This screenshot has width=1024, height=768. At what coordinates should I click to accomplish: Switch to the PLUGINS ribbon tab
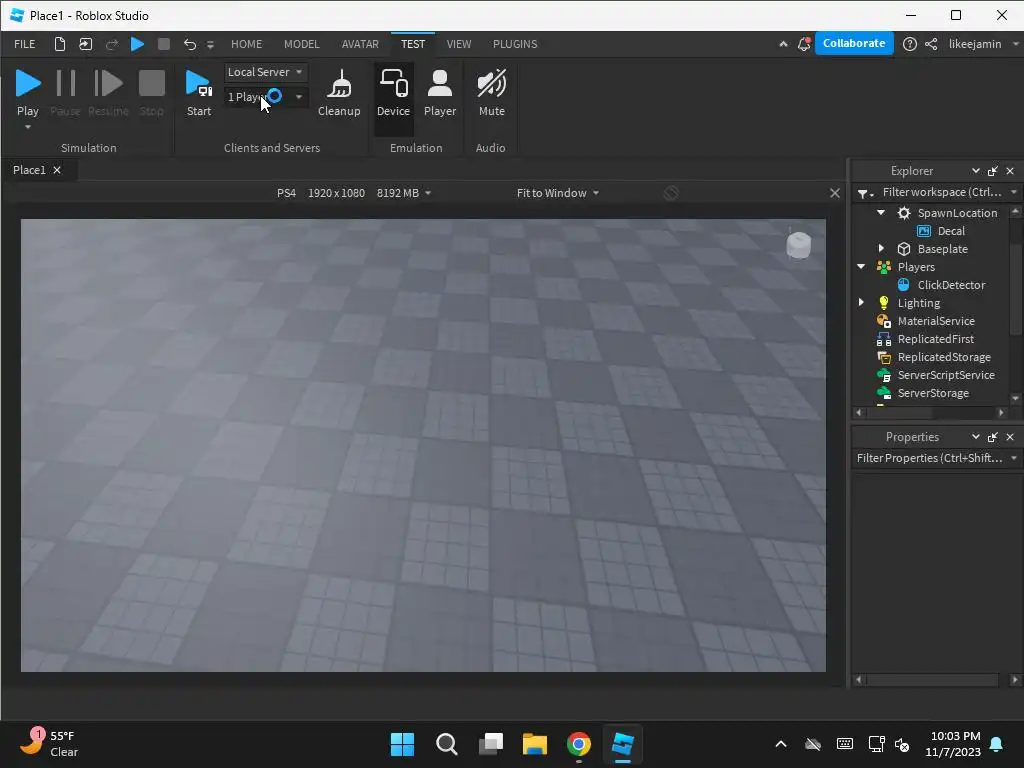coord(515,44)
